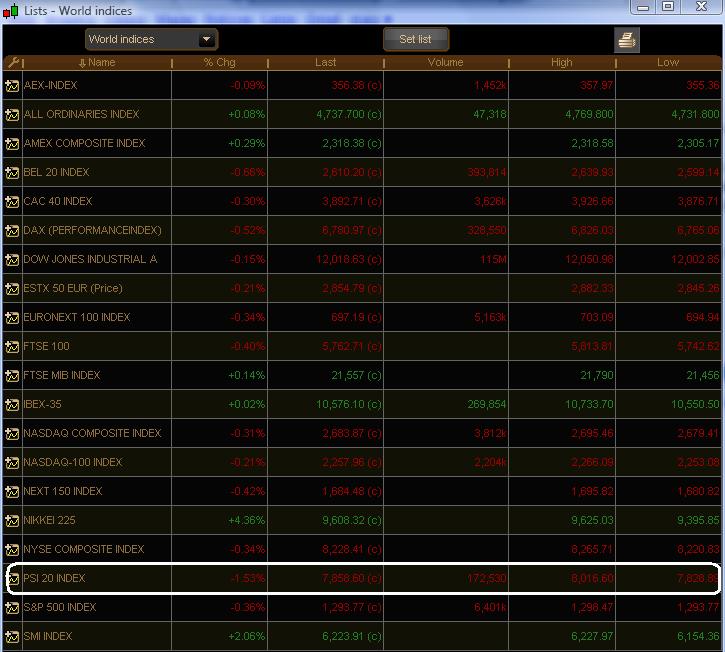Select FTSE MIB INDEX name

click(62, 375)
